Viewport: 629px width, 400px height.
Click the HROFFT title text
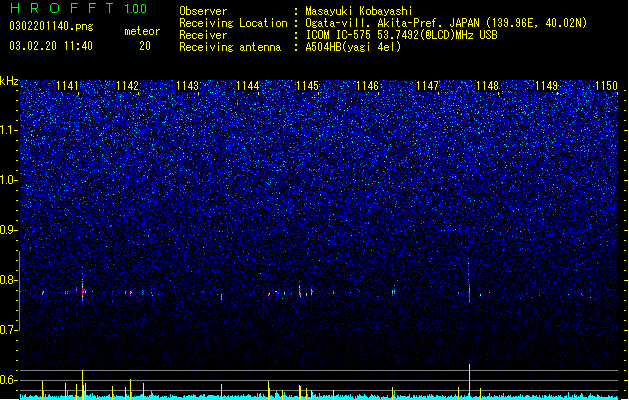(62, 8)
